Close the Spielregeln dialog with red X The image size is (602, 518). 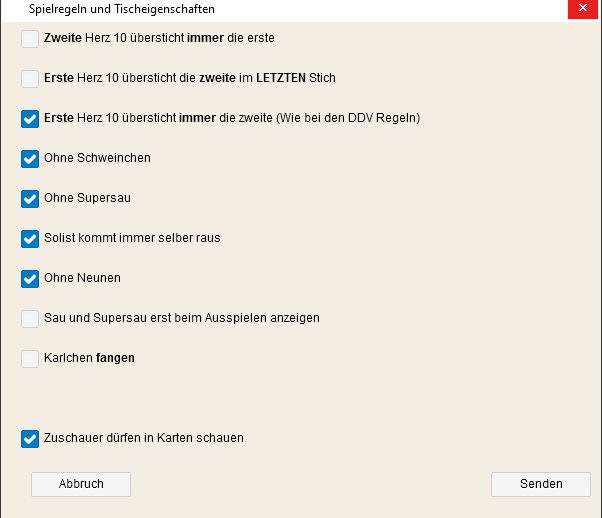click(x=582, y=8)
